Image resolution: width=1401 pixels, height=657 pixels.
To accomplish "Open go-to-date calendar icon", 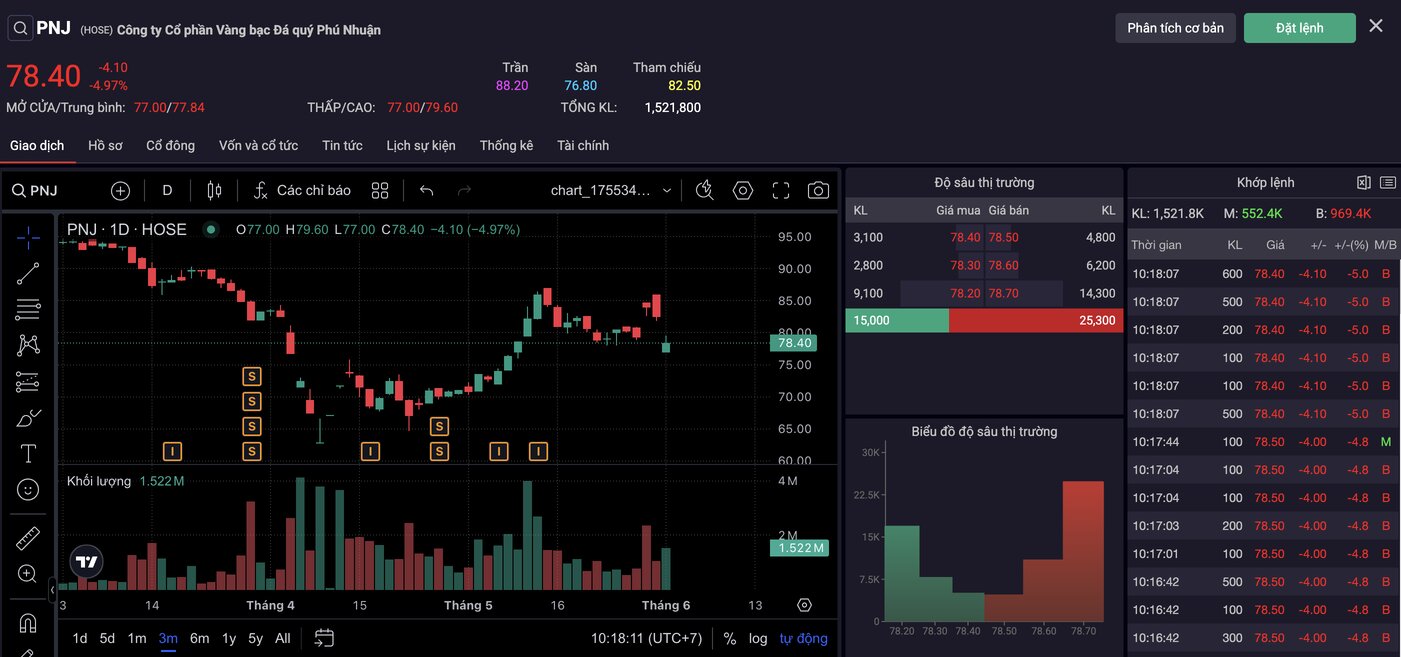I will point(324,638).
